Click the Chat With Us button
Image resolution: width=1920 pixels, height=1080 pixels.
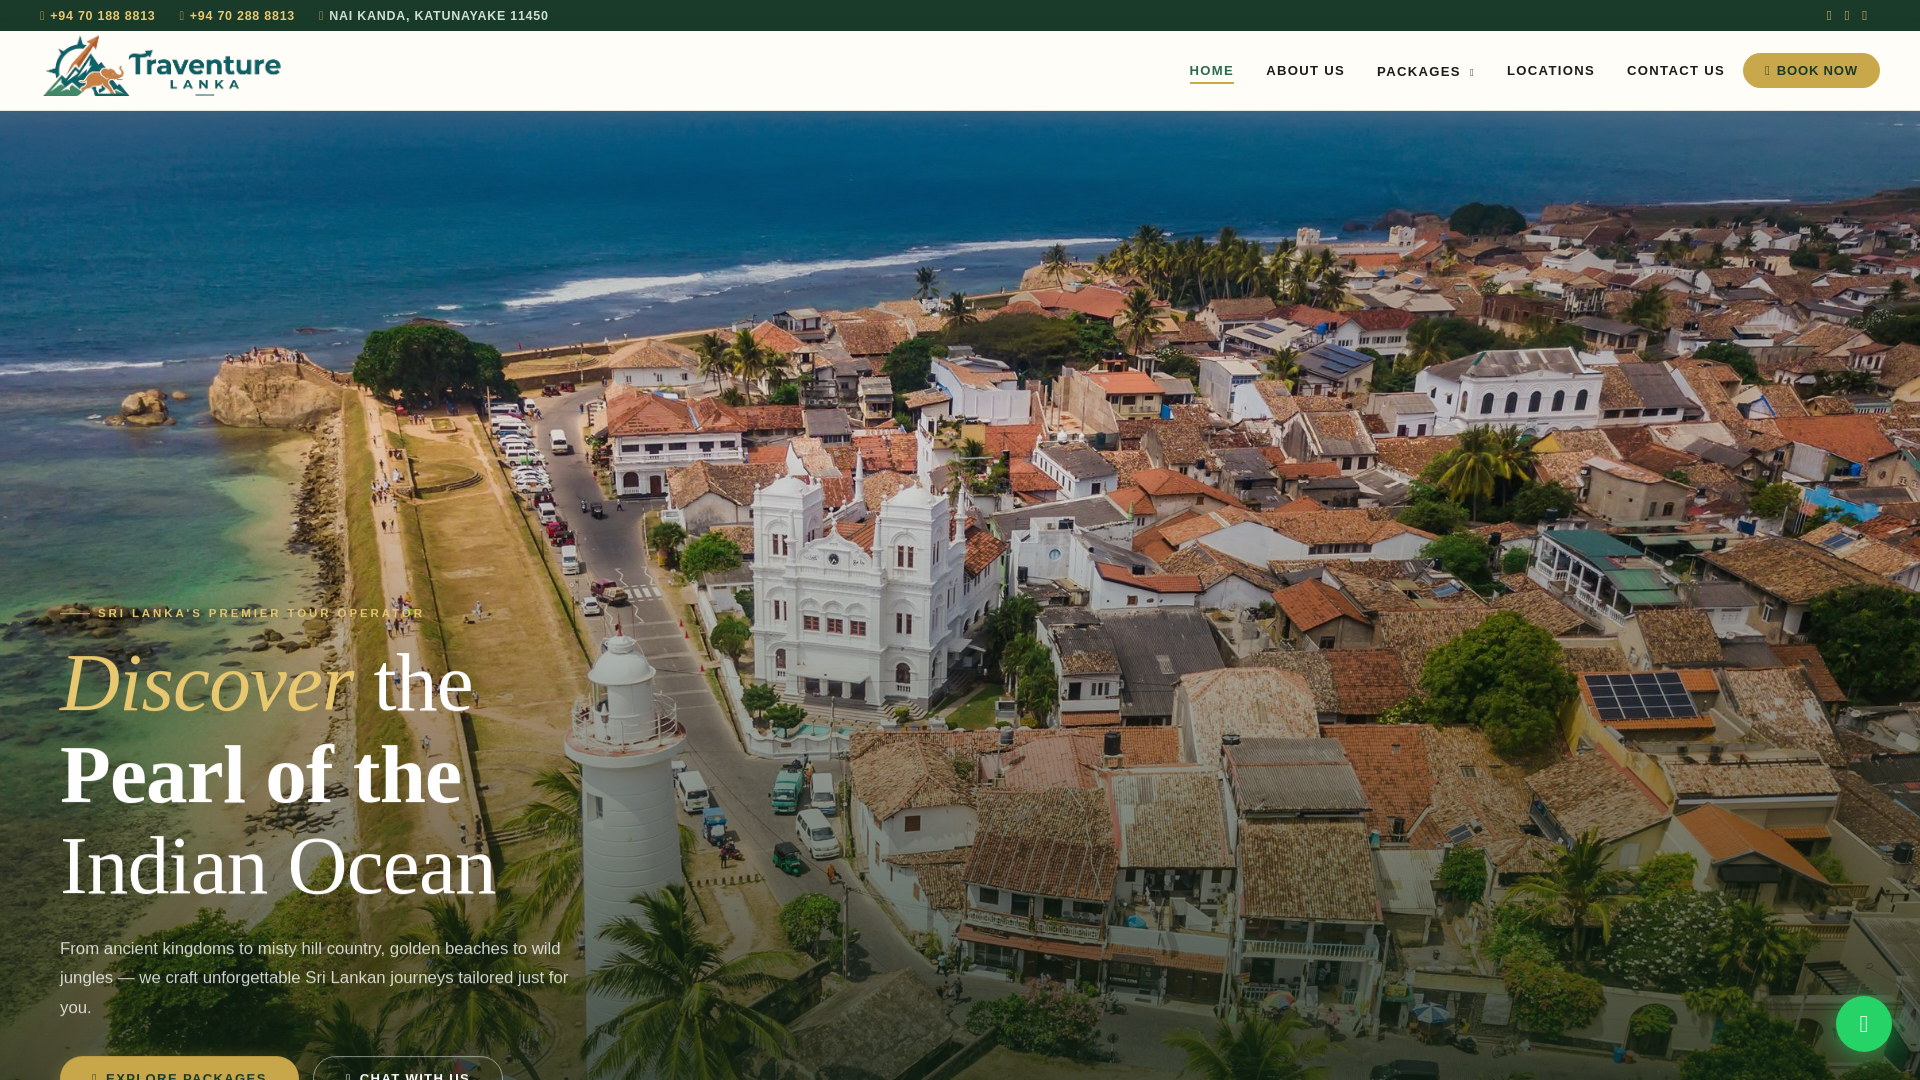pos(408,1069)
